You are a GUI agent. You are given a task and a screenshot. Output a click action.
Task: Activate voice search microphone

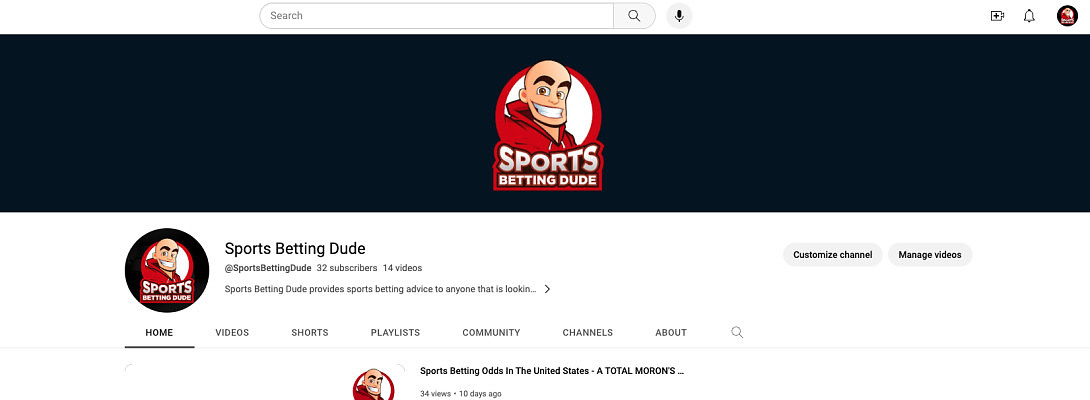679,16
